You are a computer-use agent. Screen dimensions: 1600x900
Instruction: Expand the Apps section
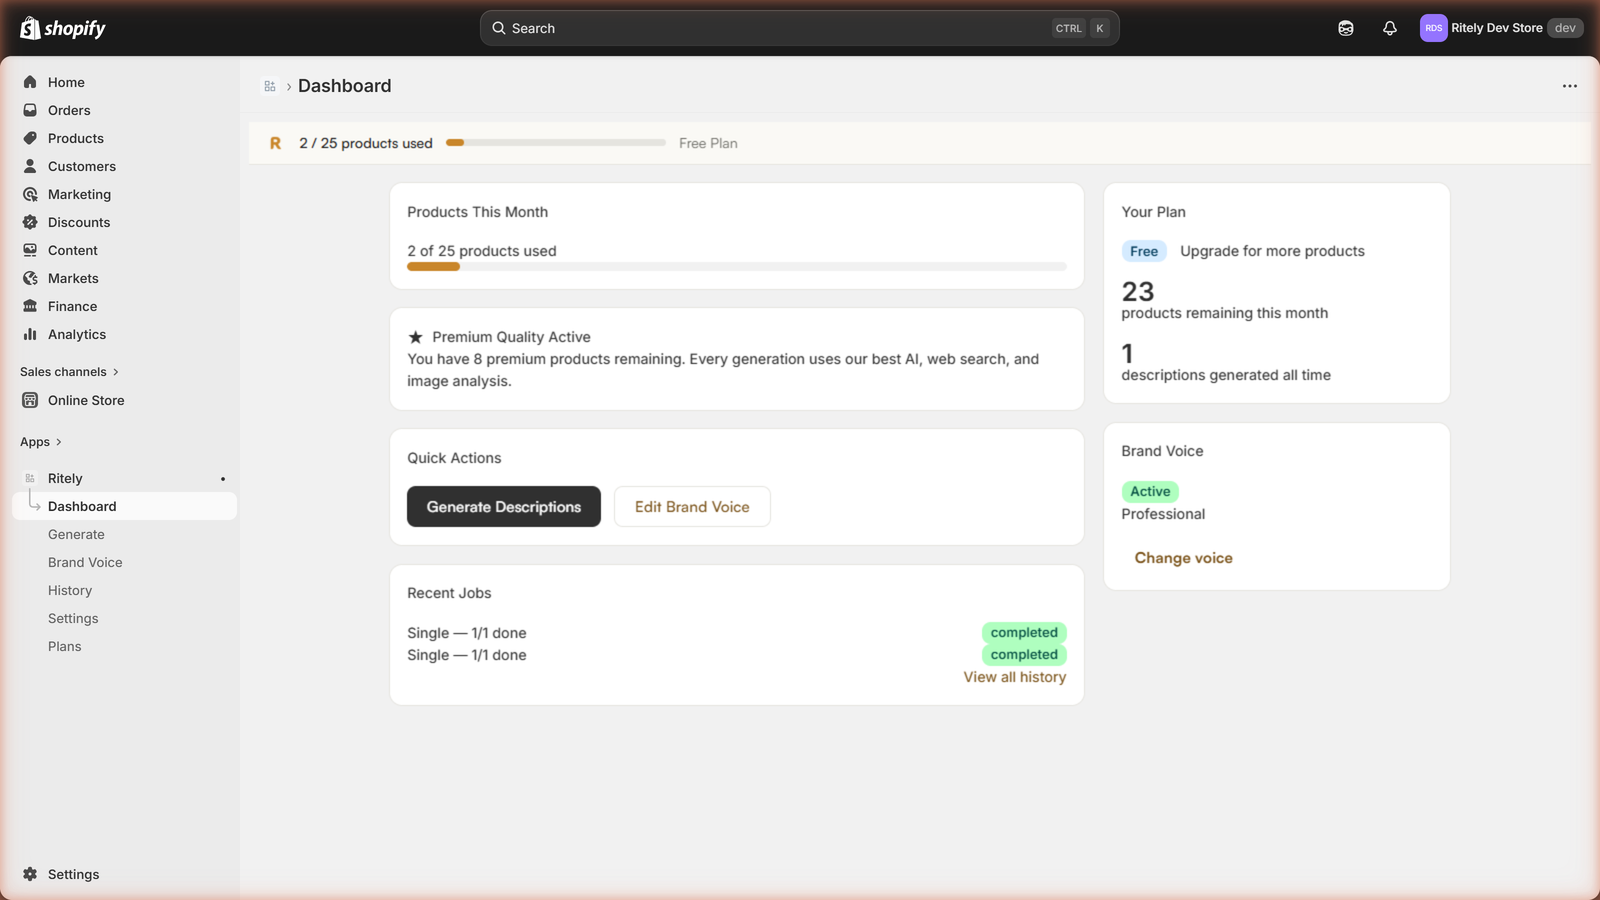[x=41, y=441]
